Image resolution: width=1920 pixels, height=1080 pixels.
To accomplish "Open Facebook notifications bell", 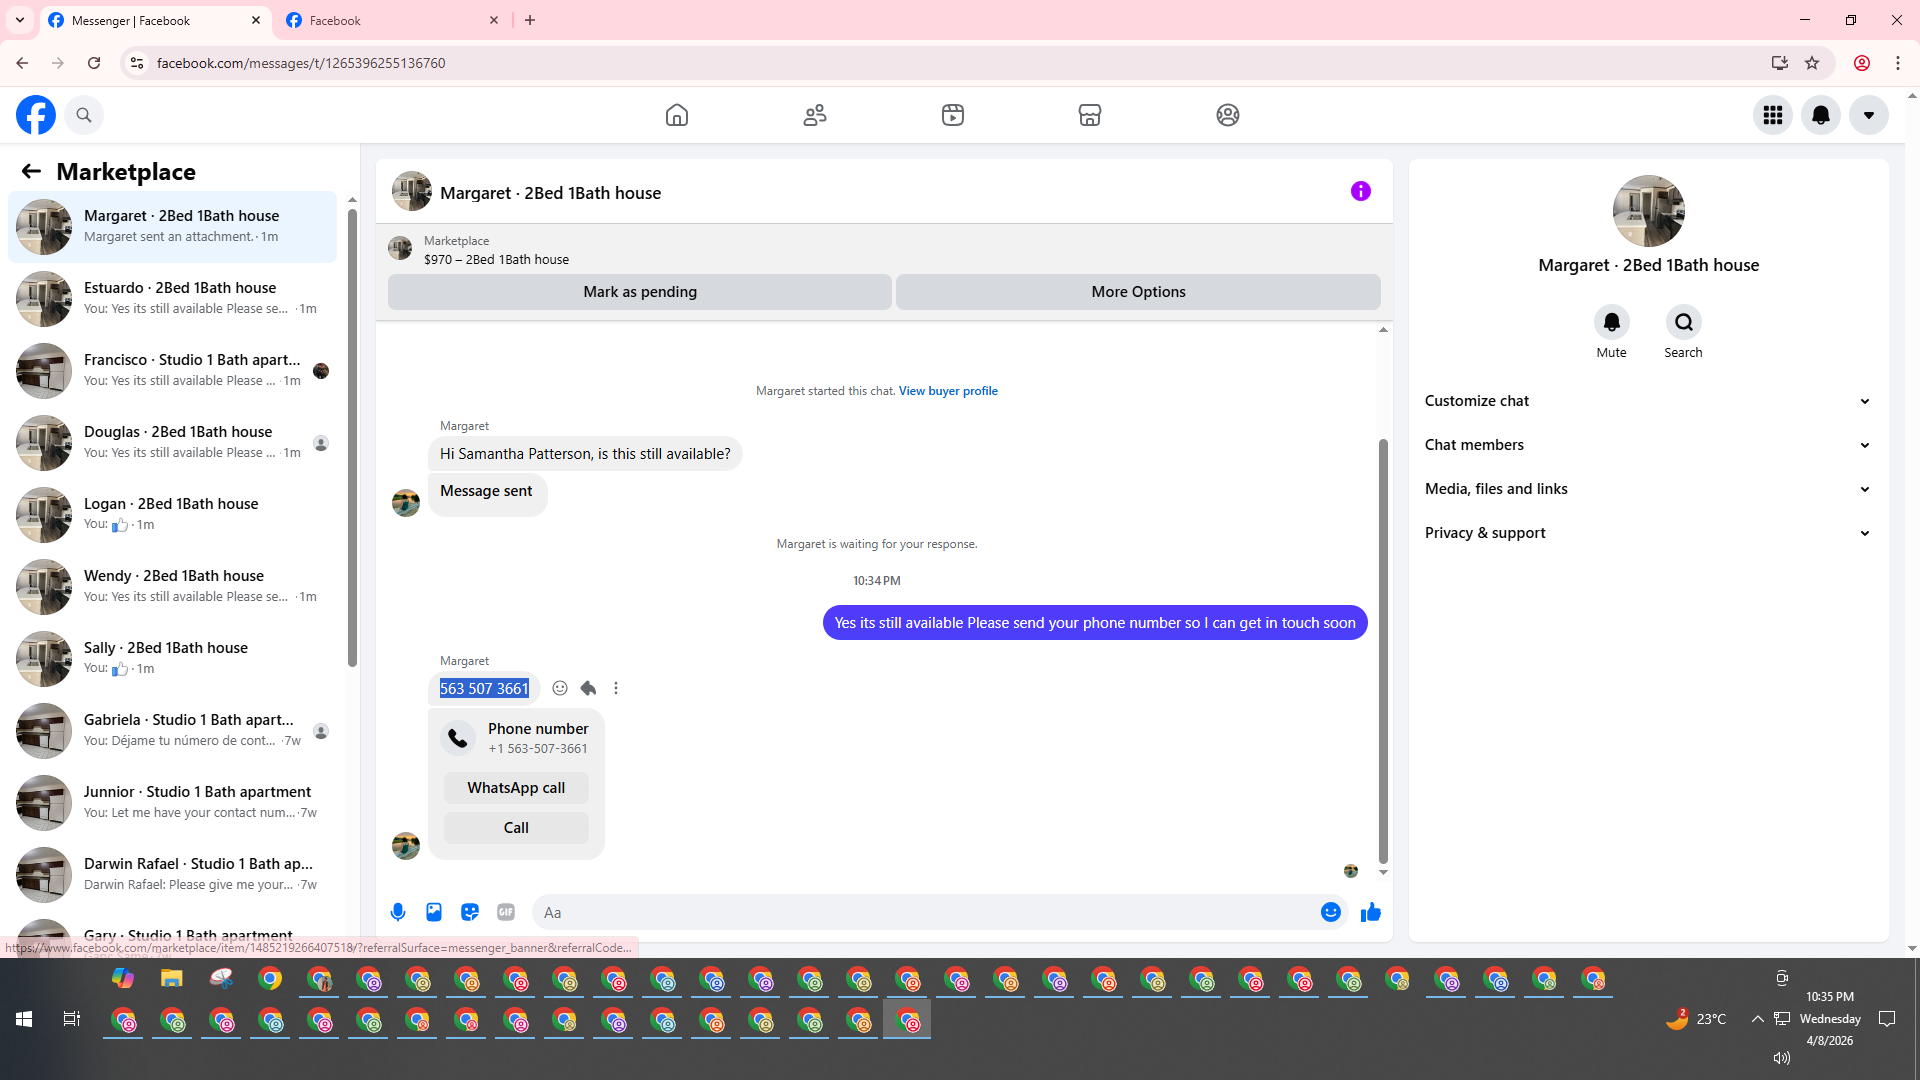I will 1821,115.
